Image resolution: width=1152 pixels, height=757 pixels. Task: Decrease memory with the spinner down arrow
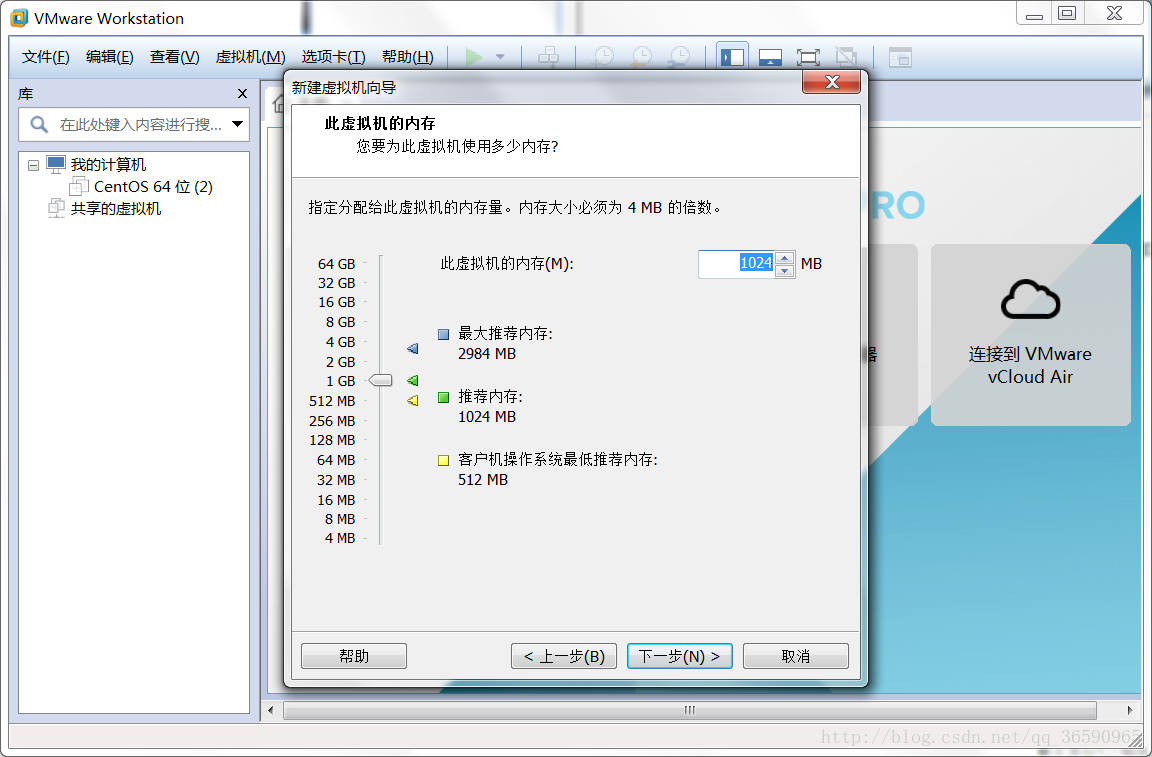[785, 270]
